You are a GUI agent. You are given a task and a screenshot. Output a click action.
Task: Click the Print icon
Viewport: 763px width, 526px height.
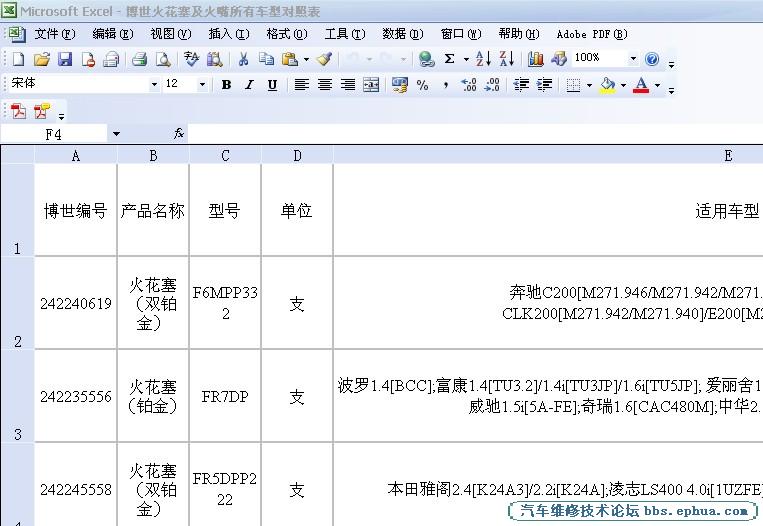pyautogui.click(x=139, y=59)
